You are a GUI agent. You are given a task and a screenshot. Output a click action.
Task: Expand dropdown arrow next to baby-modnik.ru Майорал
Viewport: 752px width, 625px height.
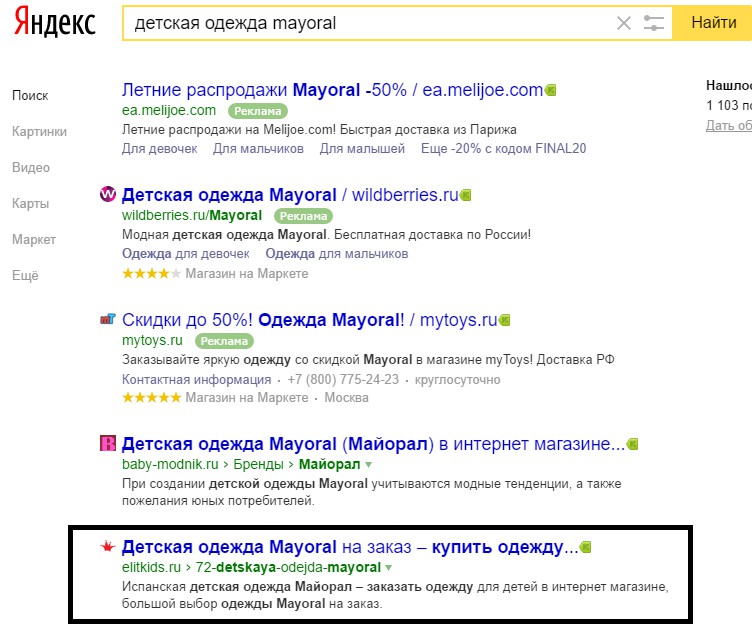[x=368, y=465]
